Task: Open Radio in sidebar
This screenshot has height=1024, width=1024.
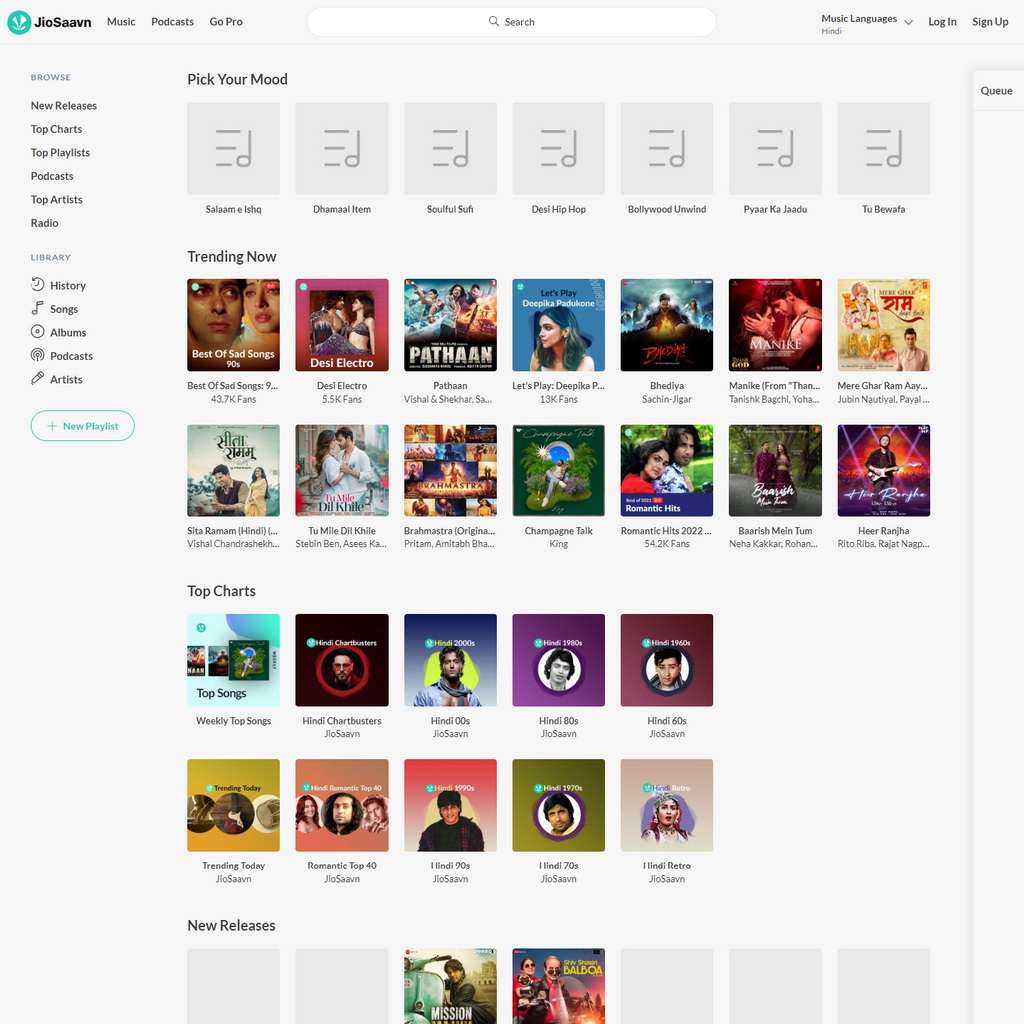Action: 44,223
